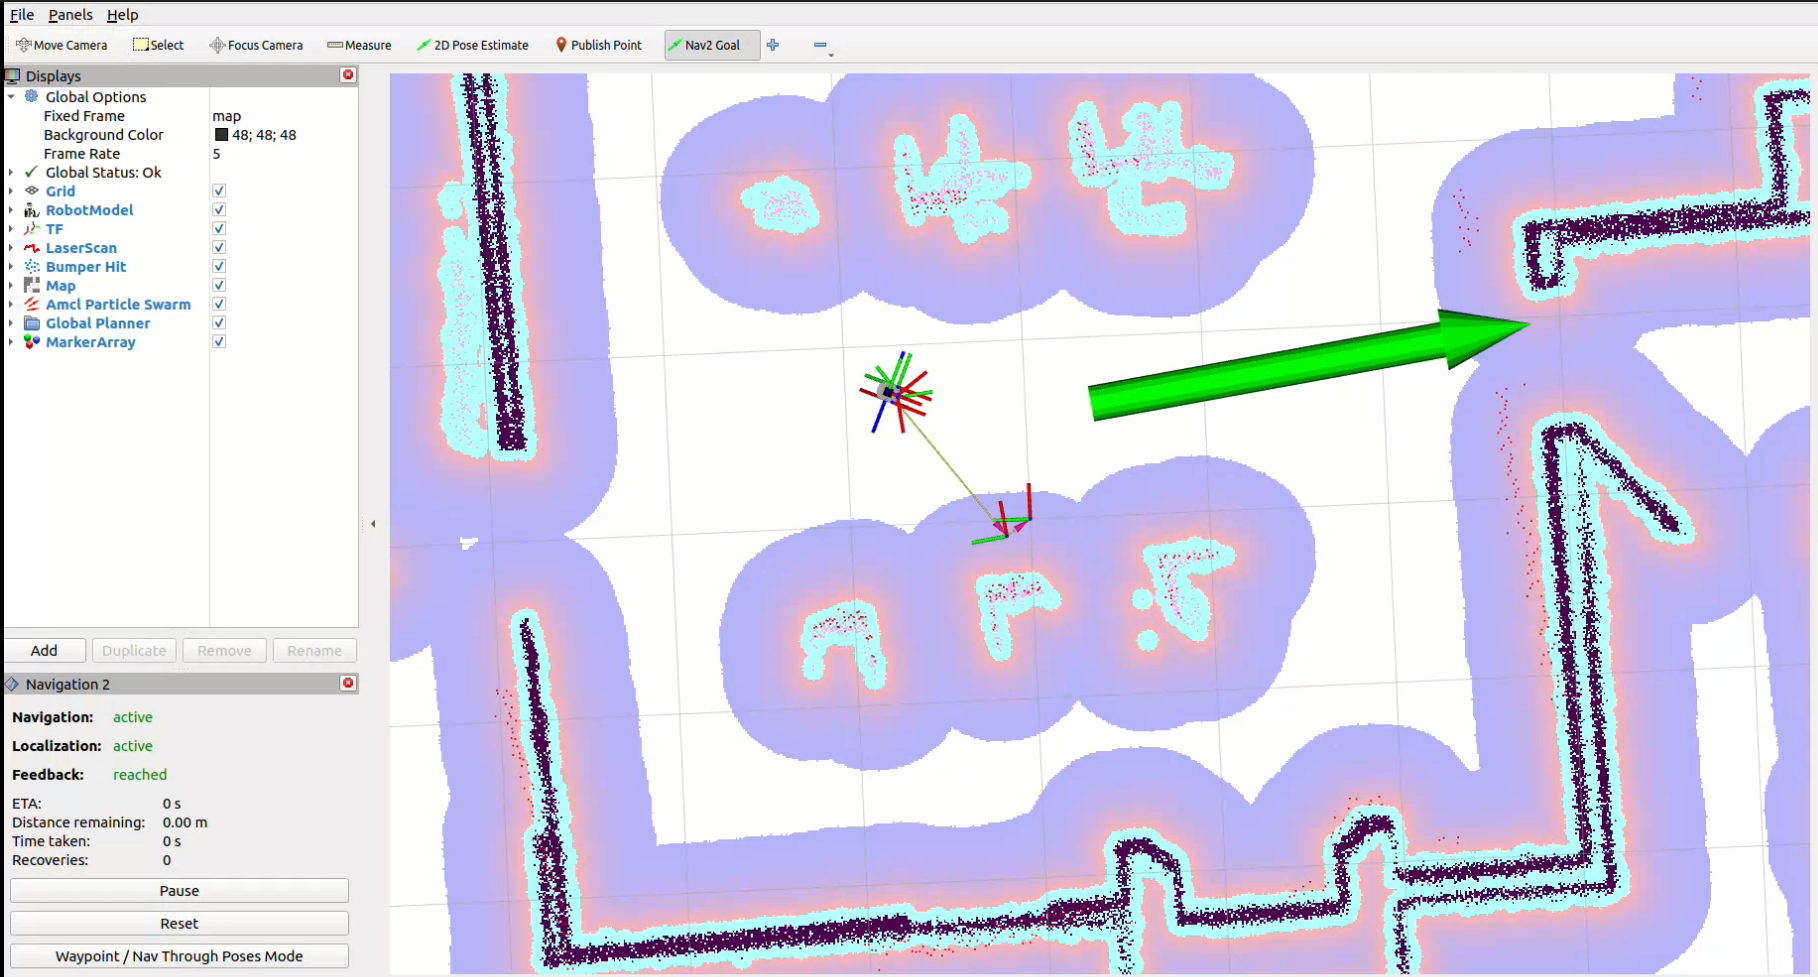Toggle the Grid display visibility
1818x977 pixels.
pyautogui.click(x=218, y=190)
